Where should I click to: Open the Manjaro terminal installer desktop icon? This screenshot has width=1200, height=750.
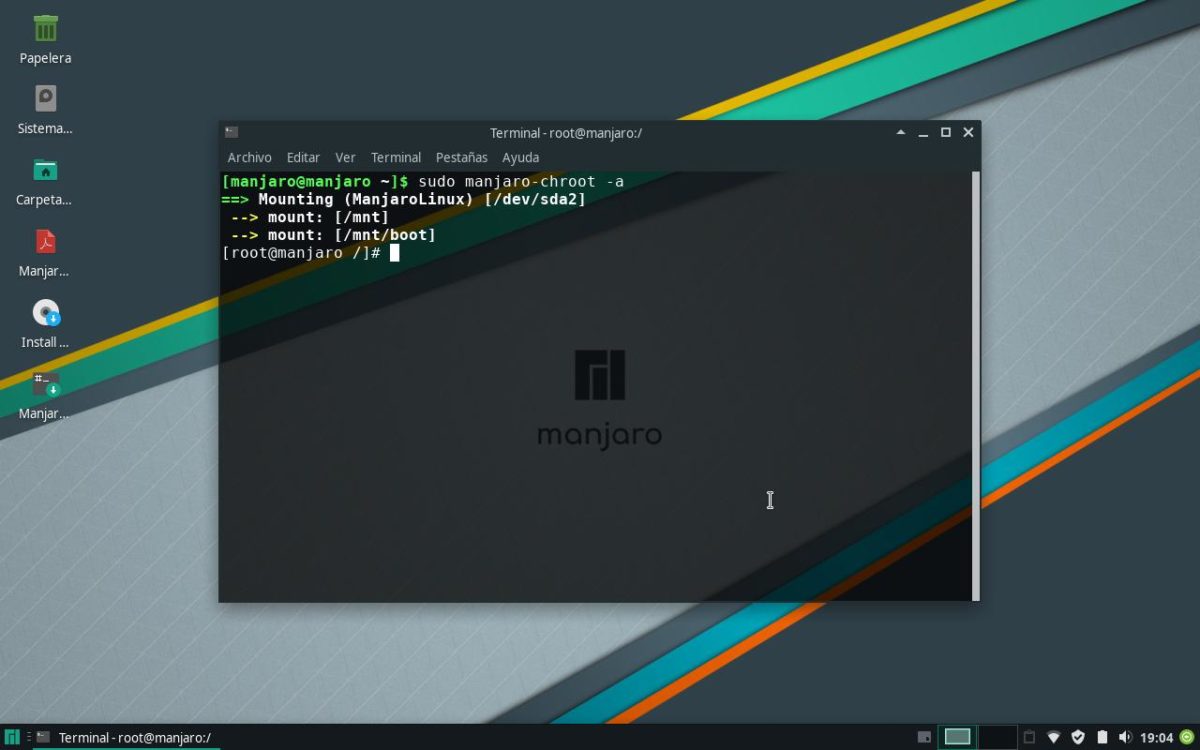[46, 384]
